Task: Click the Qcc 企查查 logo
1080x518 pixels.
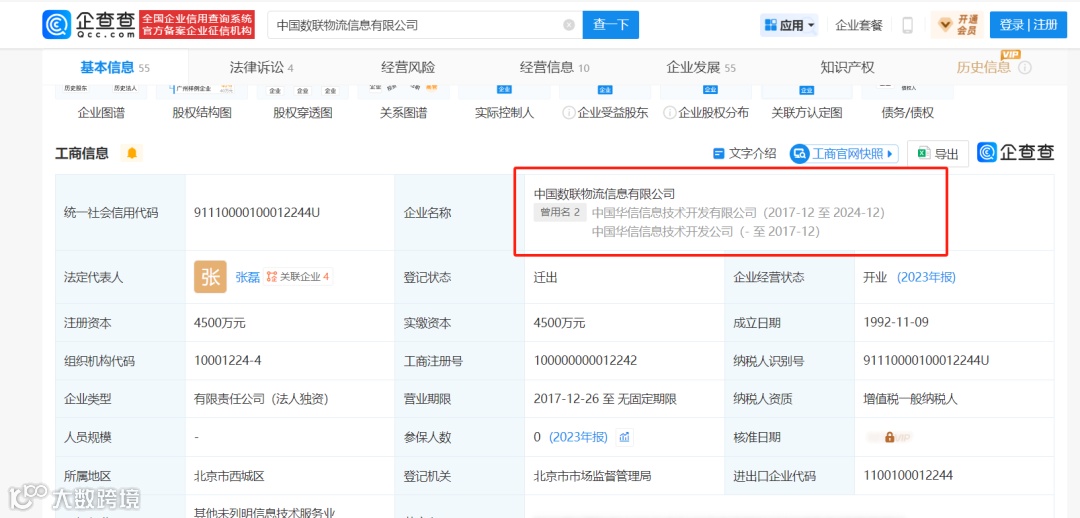Action: click(89, 25)
